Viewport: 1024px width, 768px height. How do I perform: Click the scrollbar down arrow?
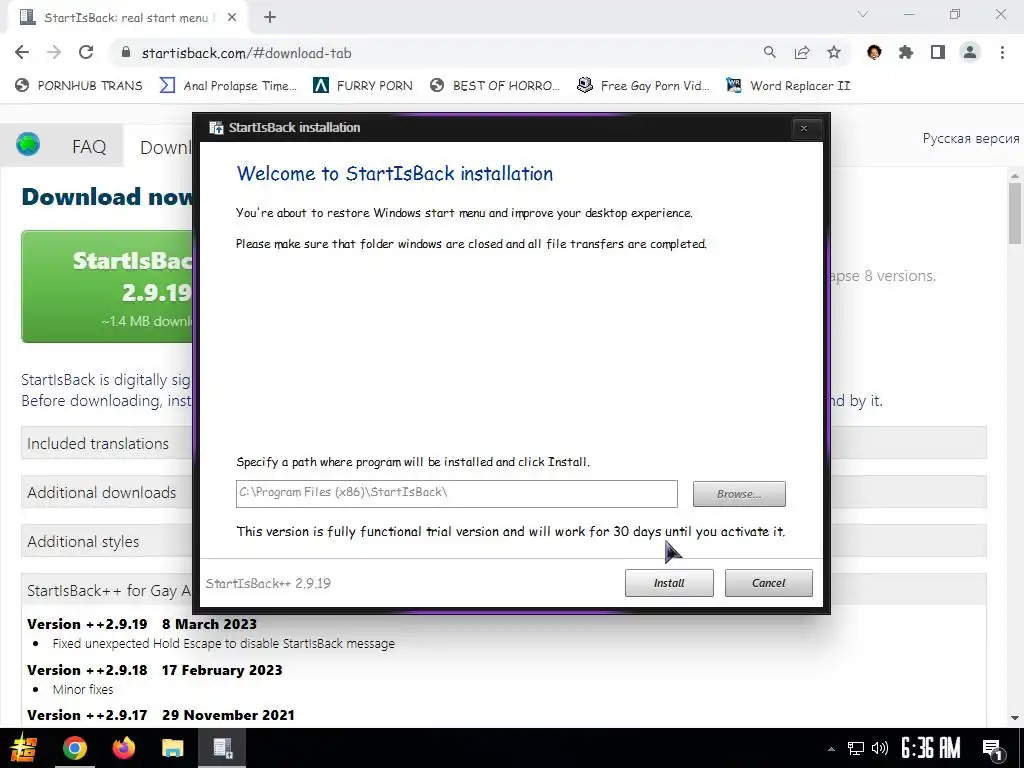pos(1015,718)
